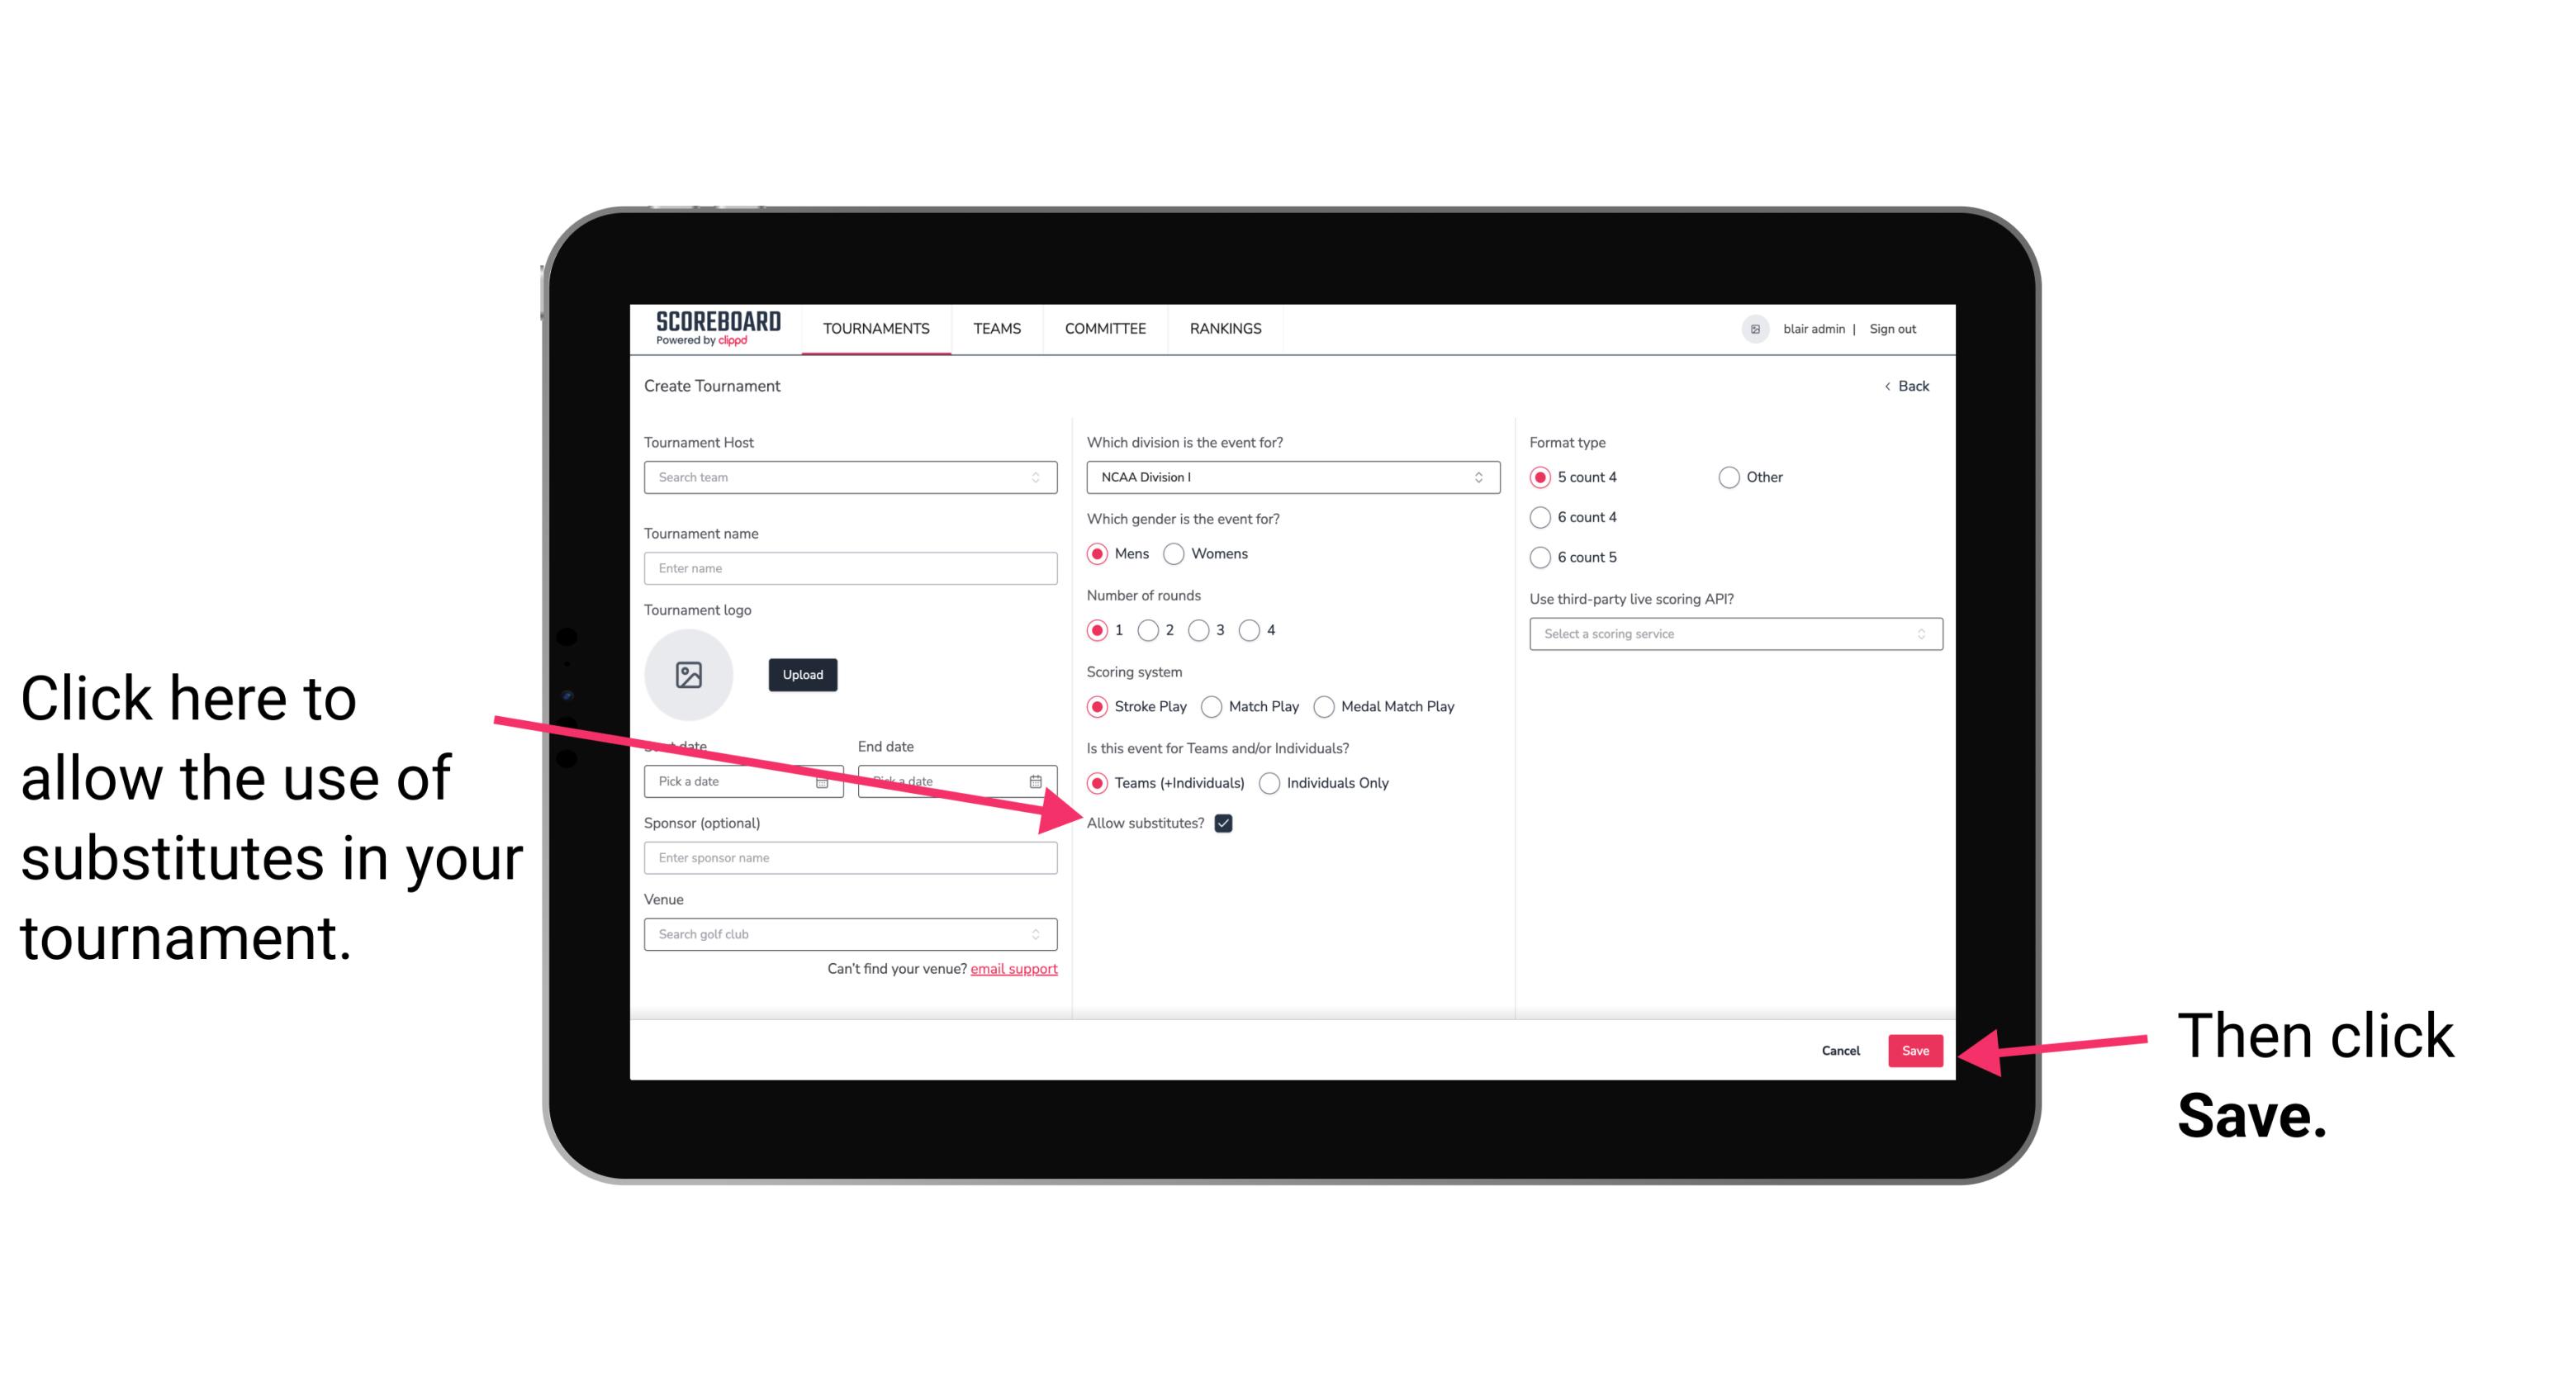Switch to the RANKINGS tab
This screenshot has width=2576, height=1386.
(x=1225, y=328)
